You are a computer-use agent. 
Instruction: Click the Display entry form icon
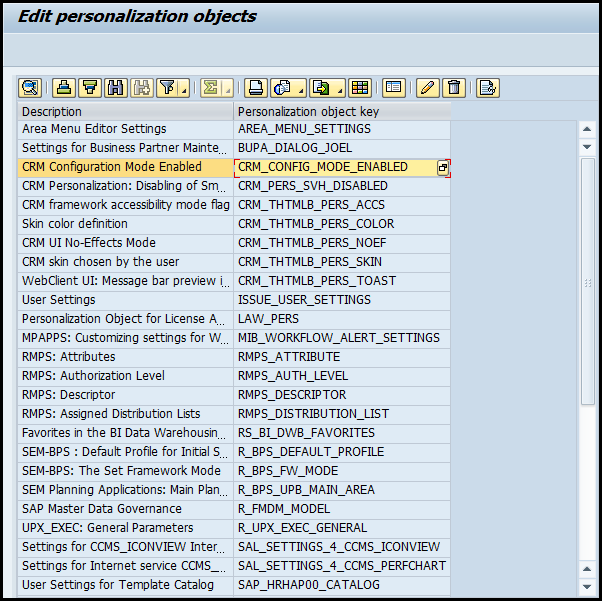click(x=394, y=88)
